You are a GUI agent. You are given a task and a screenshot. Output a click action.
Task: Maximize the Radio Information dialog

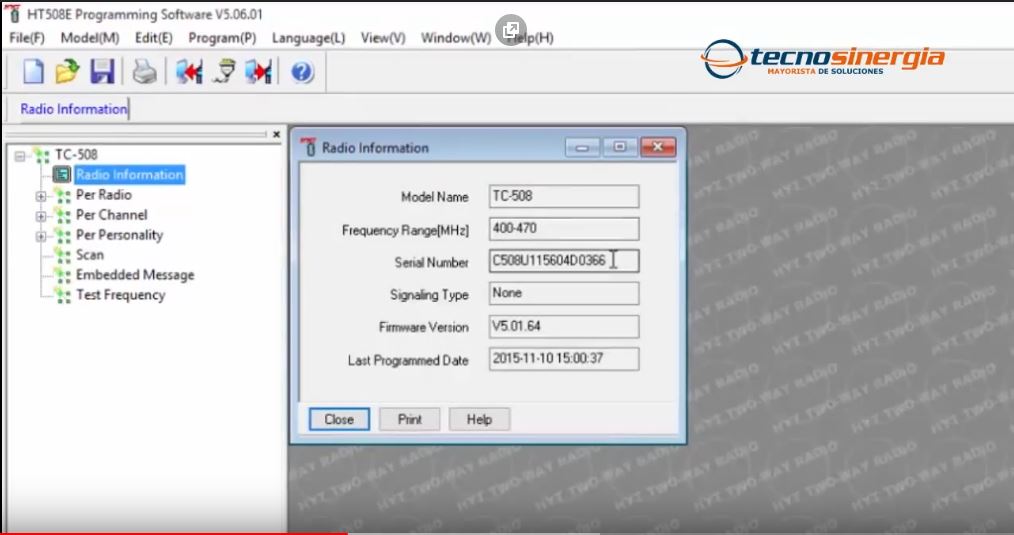(x=620, y=147)
